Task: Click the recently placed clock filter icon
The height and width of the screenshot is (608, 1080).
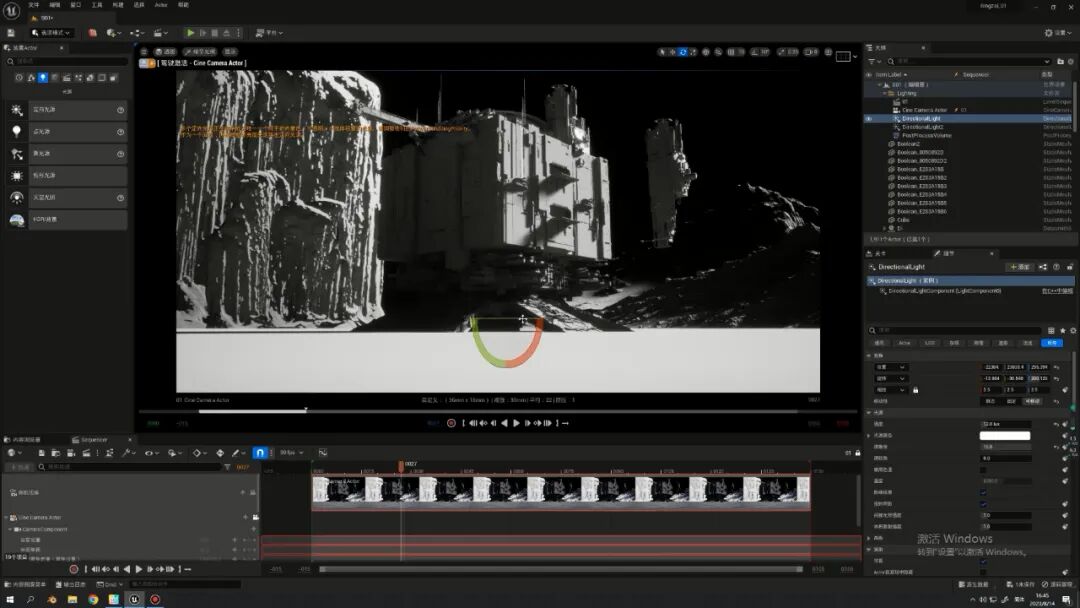Action: (x=19, y=78)
